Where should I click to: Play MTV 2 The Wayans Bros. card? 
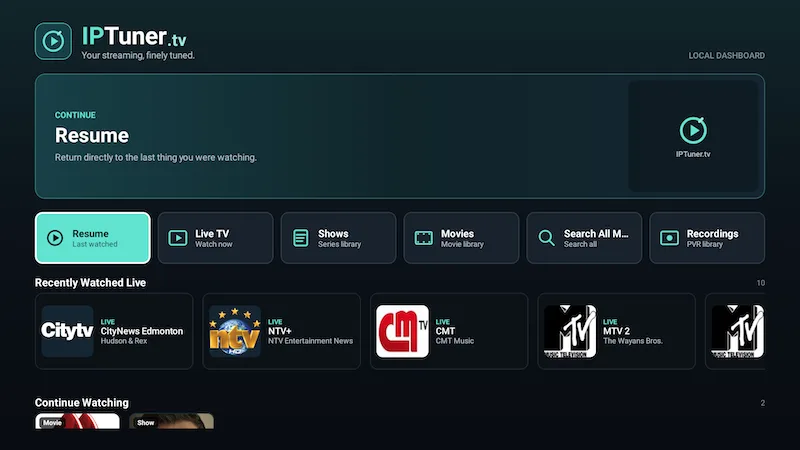point(616,331)
